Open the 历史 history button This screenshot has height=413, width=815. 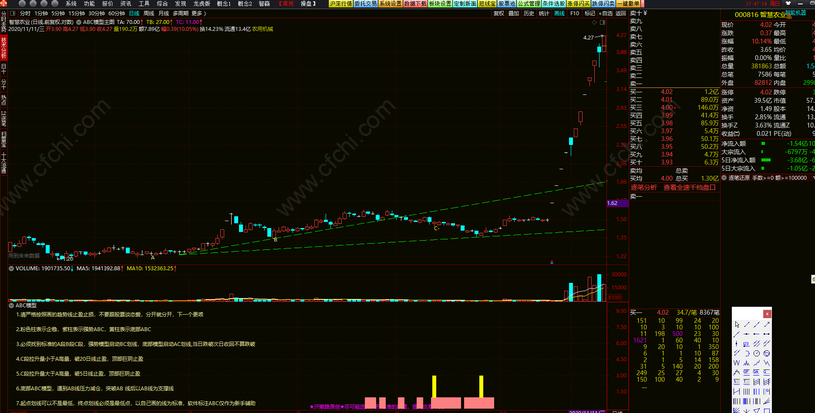[529, 14]
